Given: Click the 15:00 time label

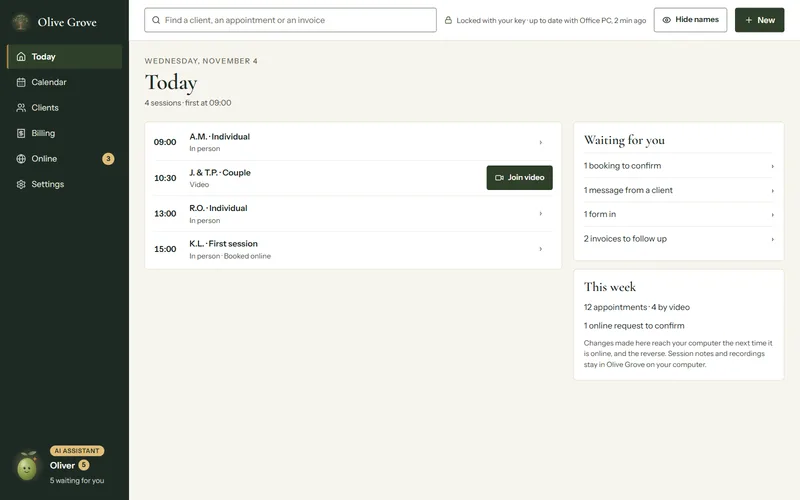Looking at the screenshot, I should click(x=165, y=249).
